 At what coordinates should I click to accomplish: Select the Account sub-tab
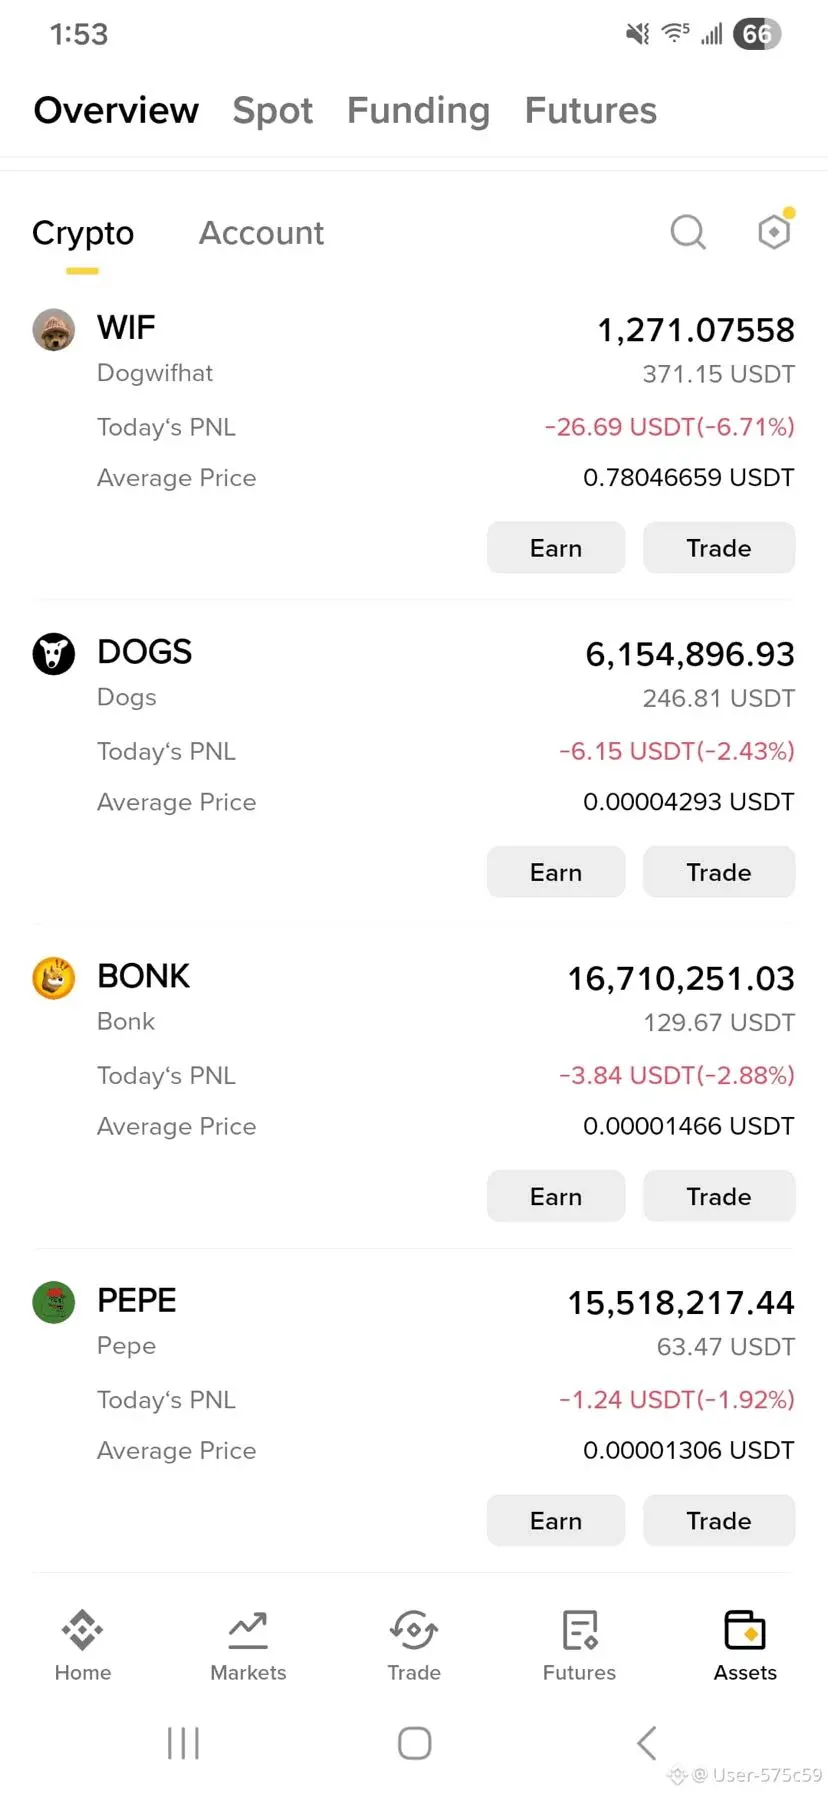pyautogui.click(x=261, y=233)
